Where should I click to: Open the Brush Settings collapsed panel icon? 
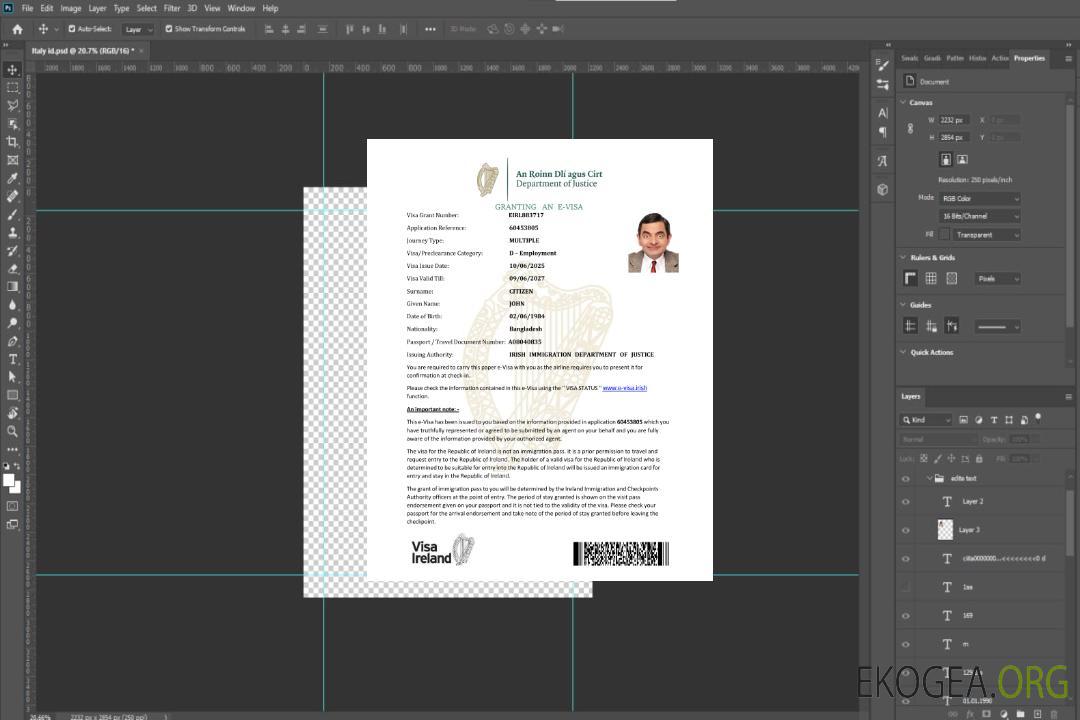(x=882, y=65)
